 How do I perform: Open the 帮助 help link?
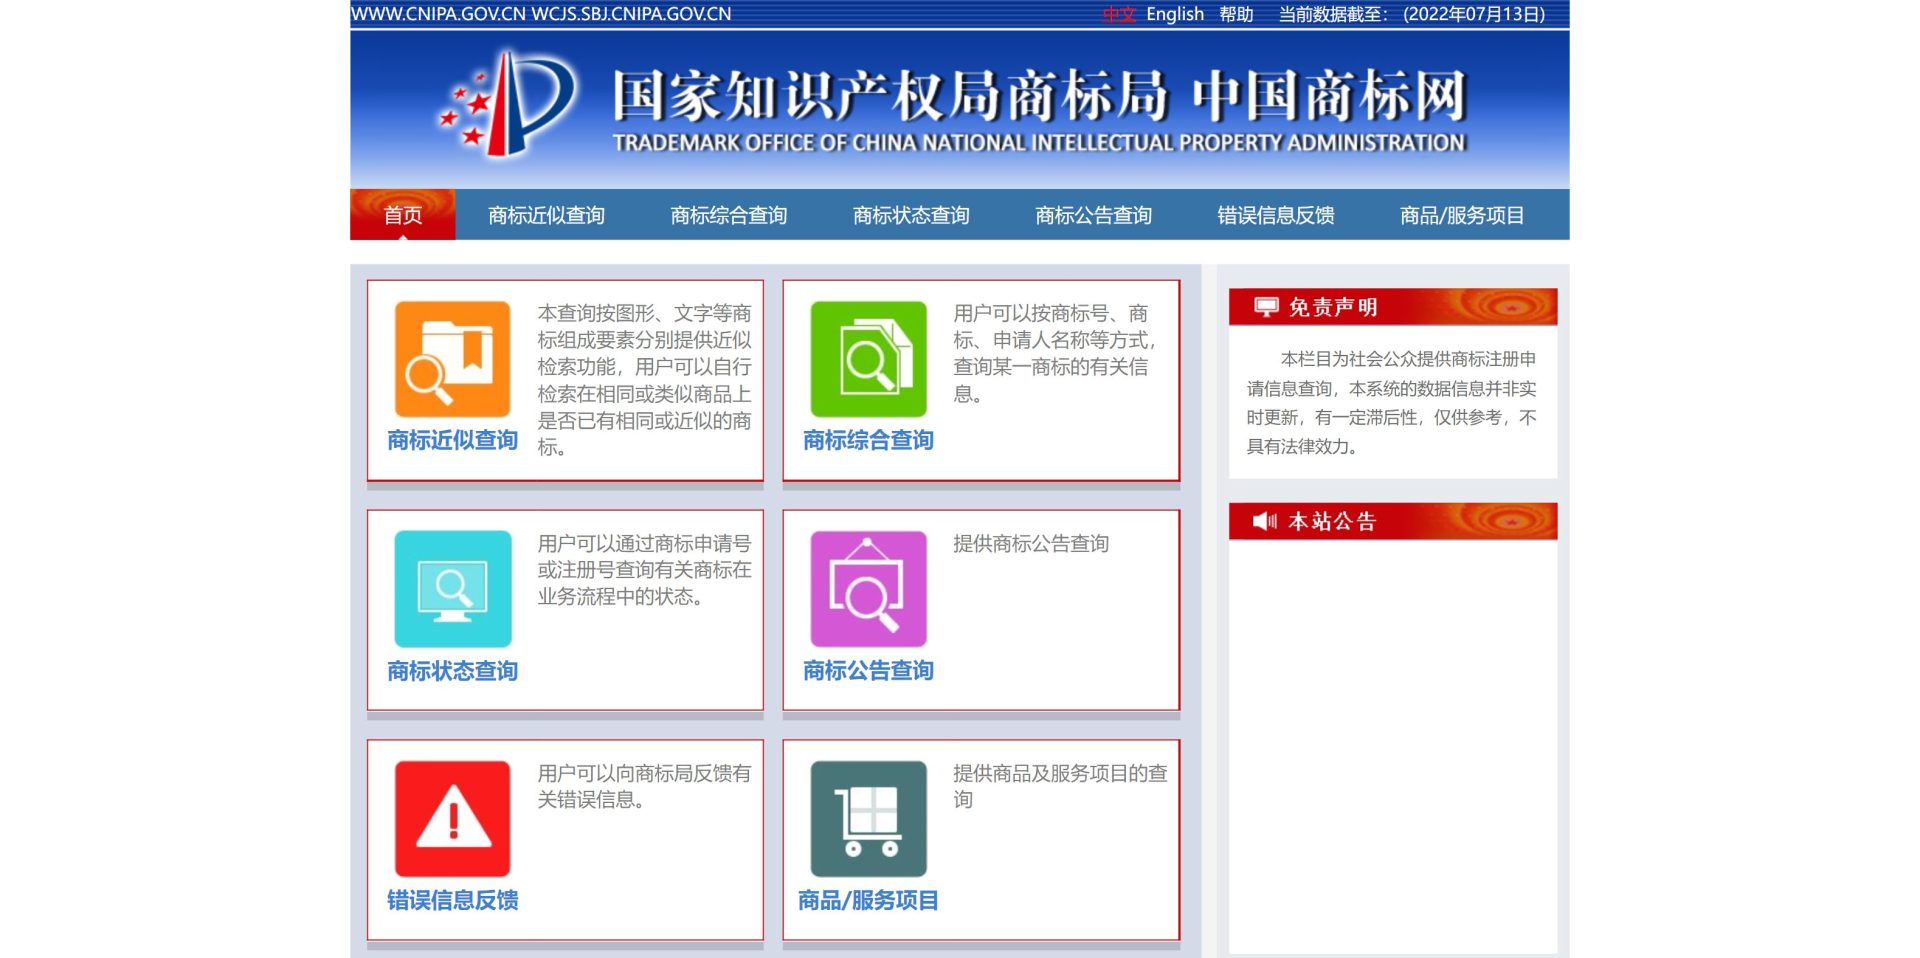pyautogui.click(x=1236, y=14)
